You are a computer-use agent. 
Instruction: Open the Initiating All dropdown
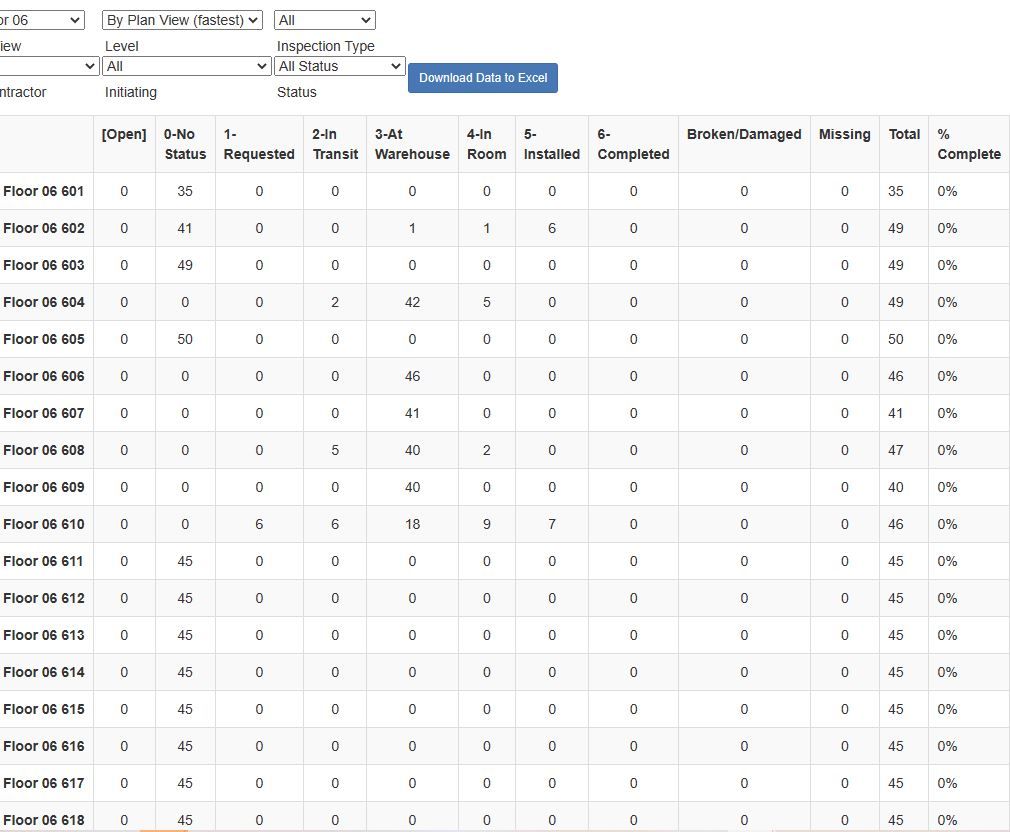(186, 66)
